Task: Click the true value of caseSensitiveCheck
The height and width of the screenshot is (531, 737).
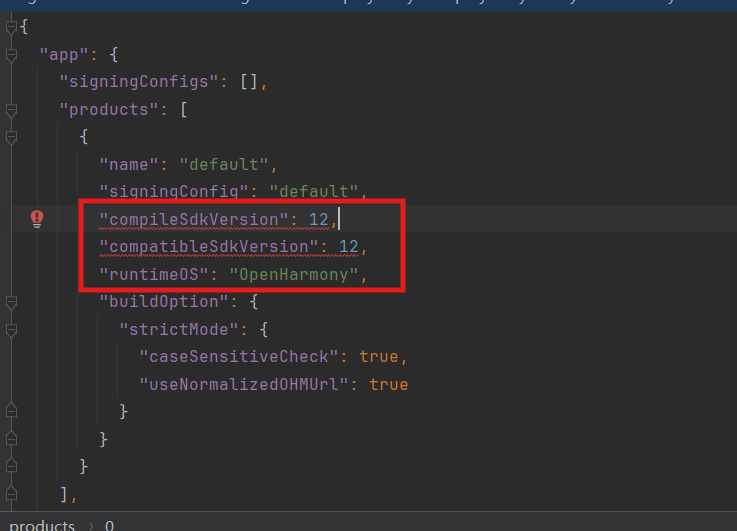Action: tap(379, 356)
